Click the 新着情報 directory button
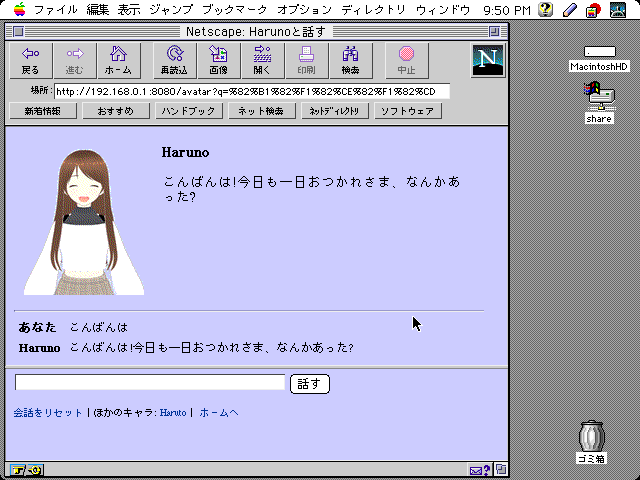 pyautogui.click(x=43, y=111)
